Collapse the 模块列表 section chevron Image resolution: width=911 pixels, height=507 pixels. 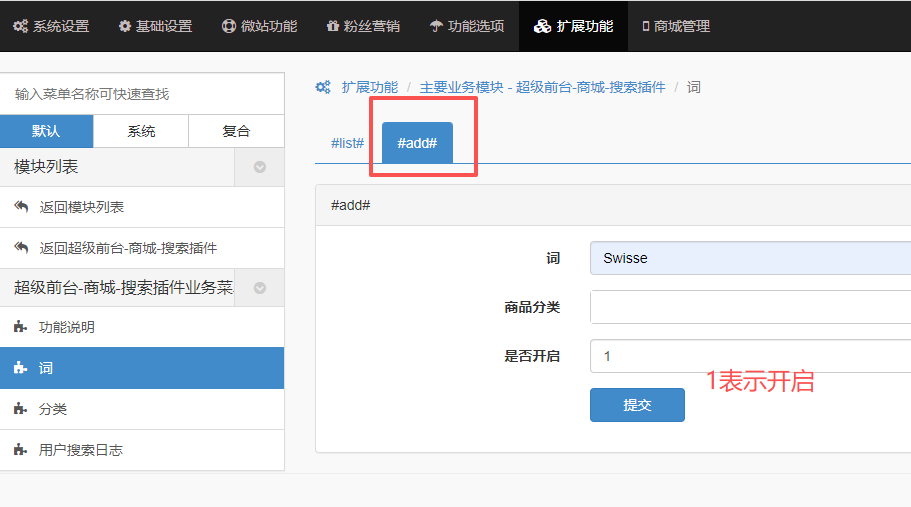260,167
